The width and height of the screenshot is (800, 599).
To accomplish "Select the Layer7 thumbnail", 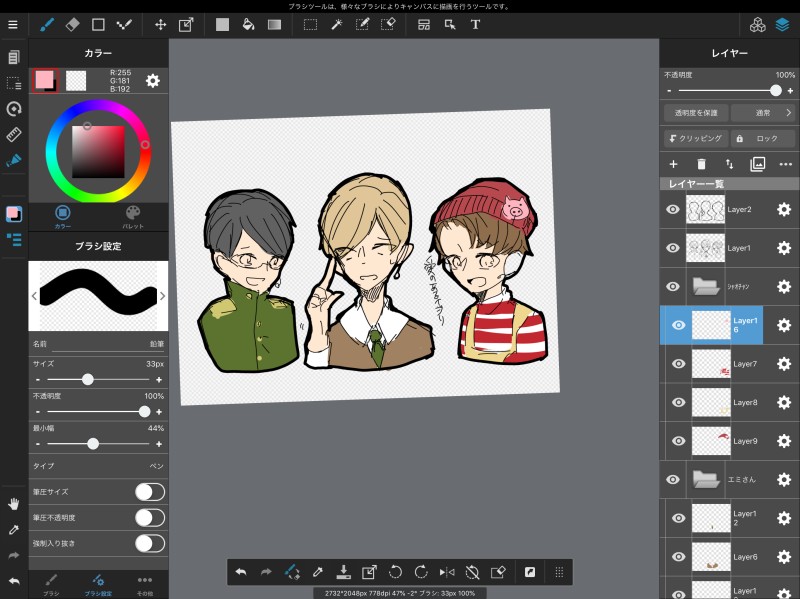I will [710, 364].
